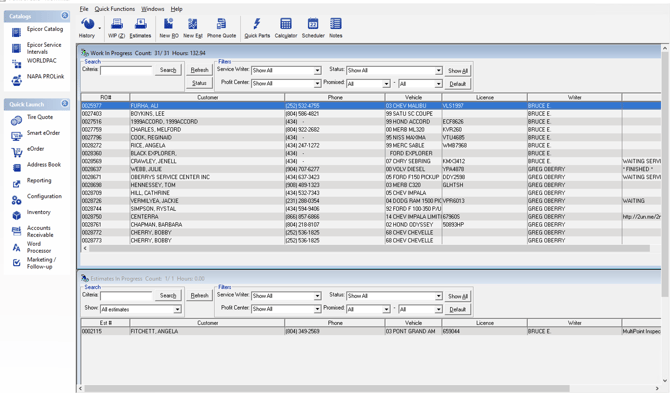Open Configuration from Quick Launch
The width and height of the screenshot is (670, 393).
pyautogui.click(x=37, y=198)
